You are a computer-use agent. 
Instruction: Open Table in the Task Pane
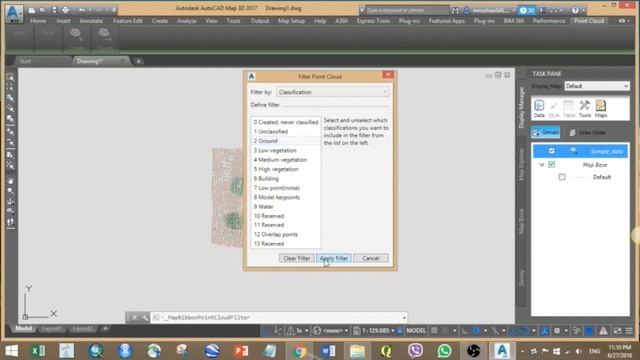pos(569,109)
